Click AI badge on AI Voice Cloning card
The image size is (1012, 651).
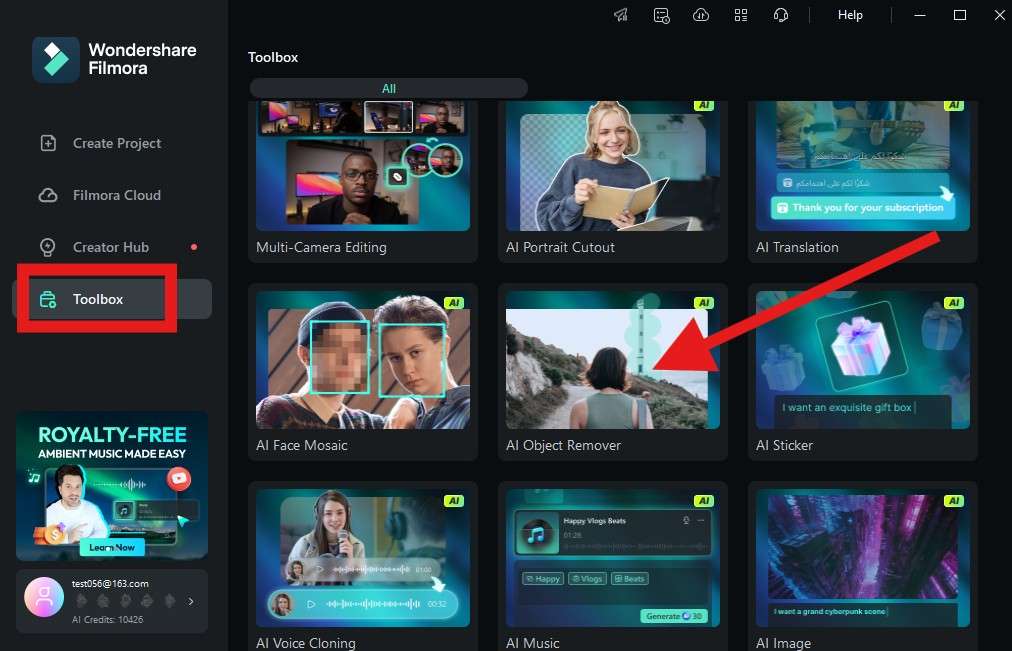[454, 501]
